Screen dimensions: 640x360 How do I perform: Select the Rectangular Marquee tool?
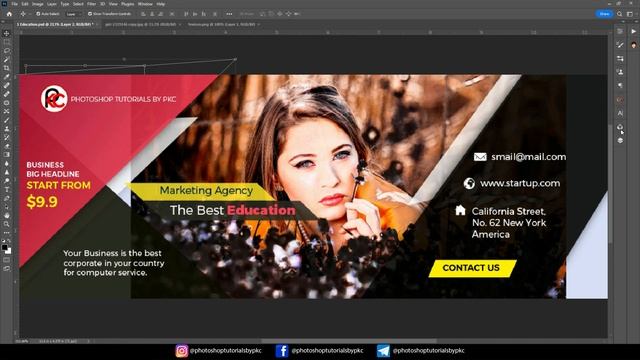(x=7, y=42)
